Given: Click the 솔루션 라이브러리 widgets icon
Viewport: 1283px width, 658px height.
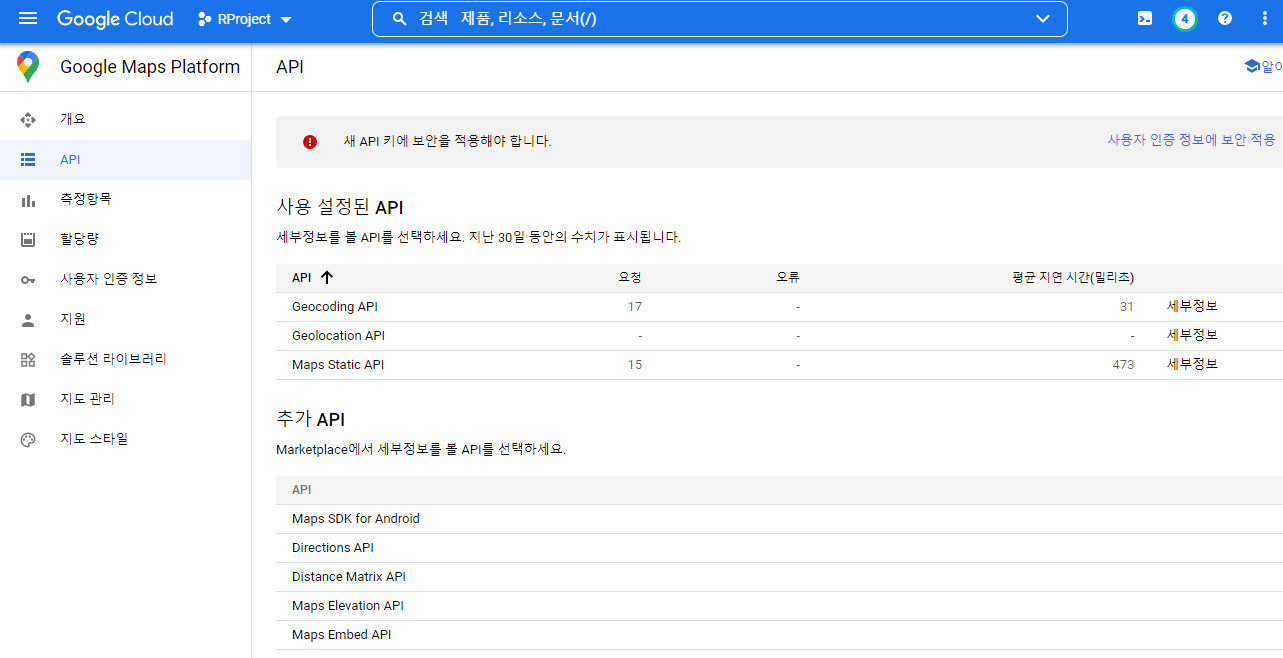Looking at the screenshot, I should 28,360.
